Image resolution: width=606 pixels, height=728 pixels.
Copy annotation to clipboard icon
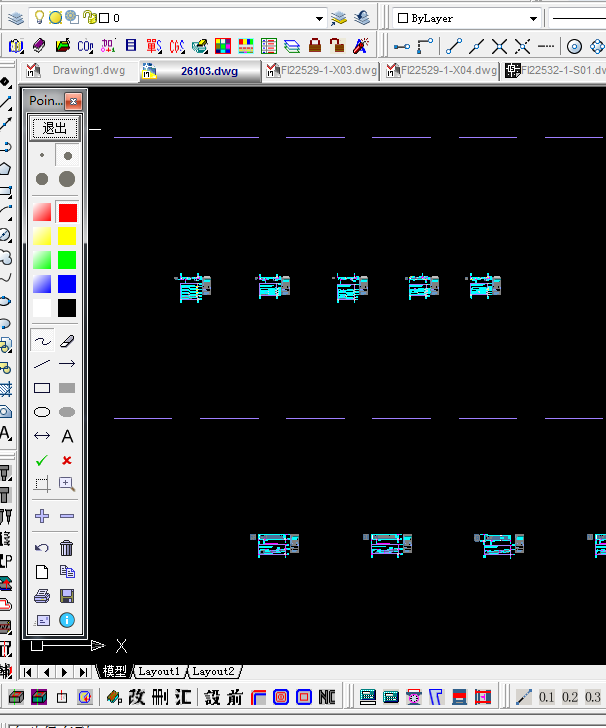tap(67, 572)
